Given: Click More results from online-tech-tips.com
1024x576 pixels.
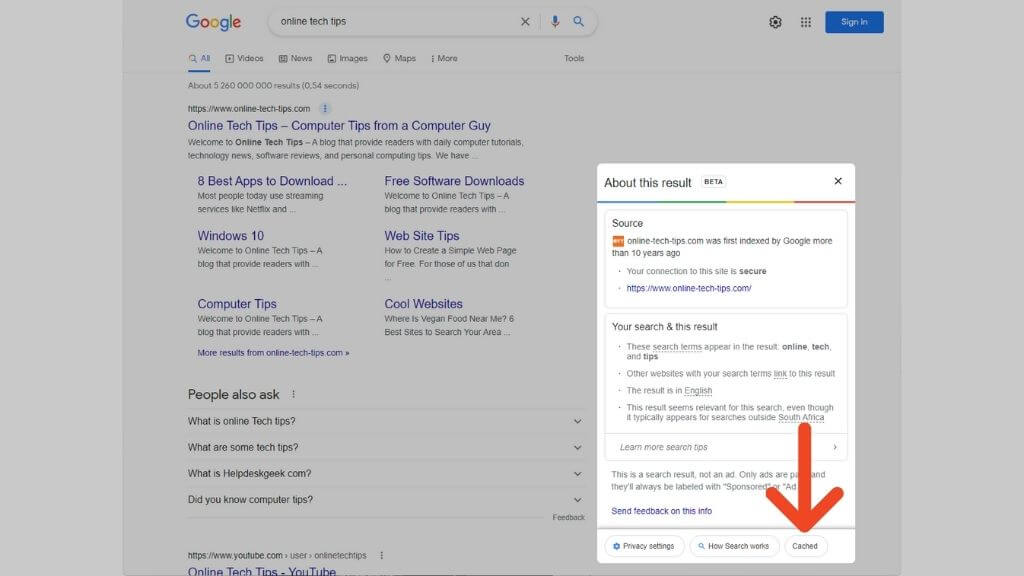Looking at the screenshot, I should pyautogui.click(x=273, y=353).
